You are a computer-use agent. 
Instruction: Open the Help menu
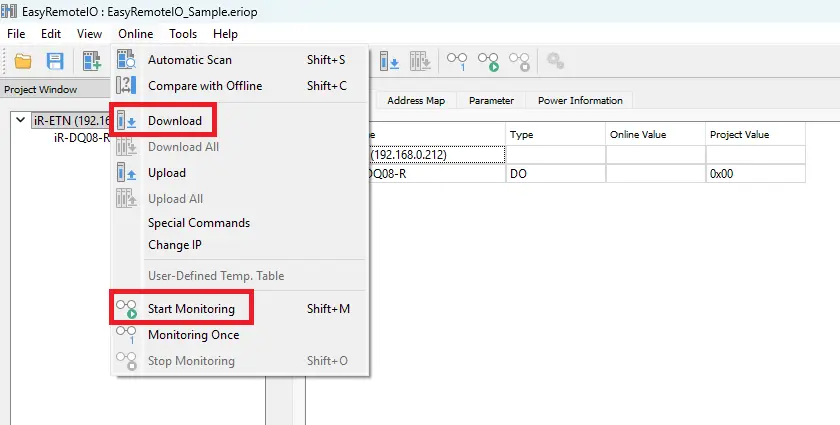(x=225, y=34)
